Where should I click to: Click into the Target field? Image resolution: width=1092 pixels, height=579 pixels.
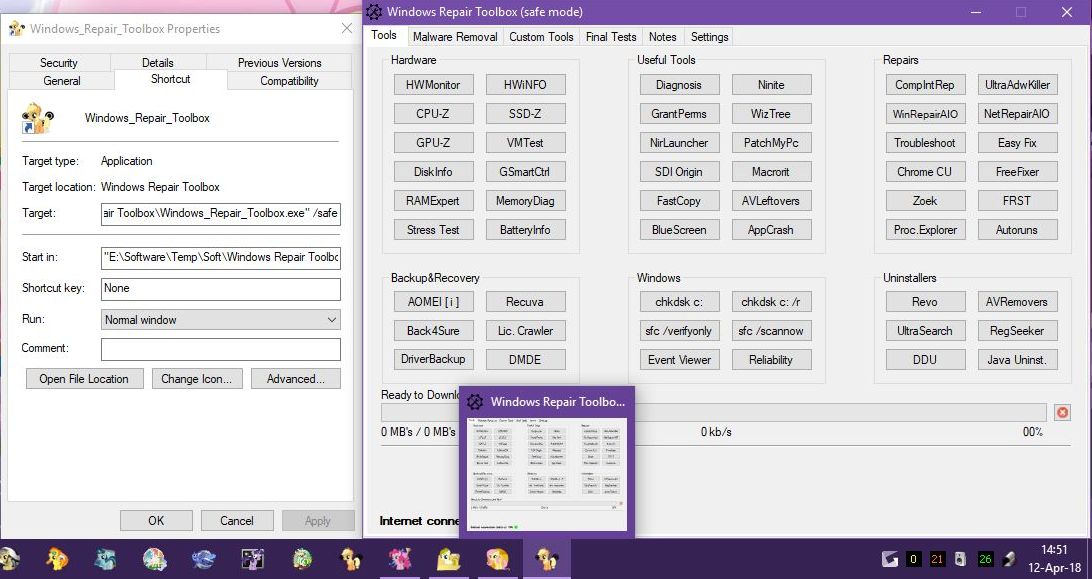221,213
